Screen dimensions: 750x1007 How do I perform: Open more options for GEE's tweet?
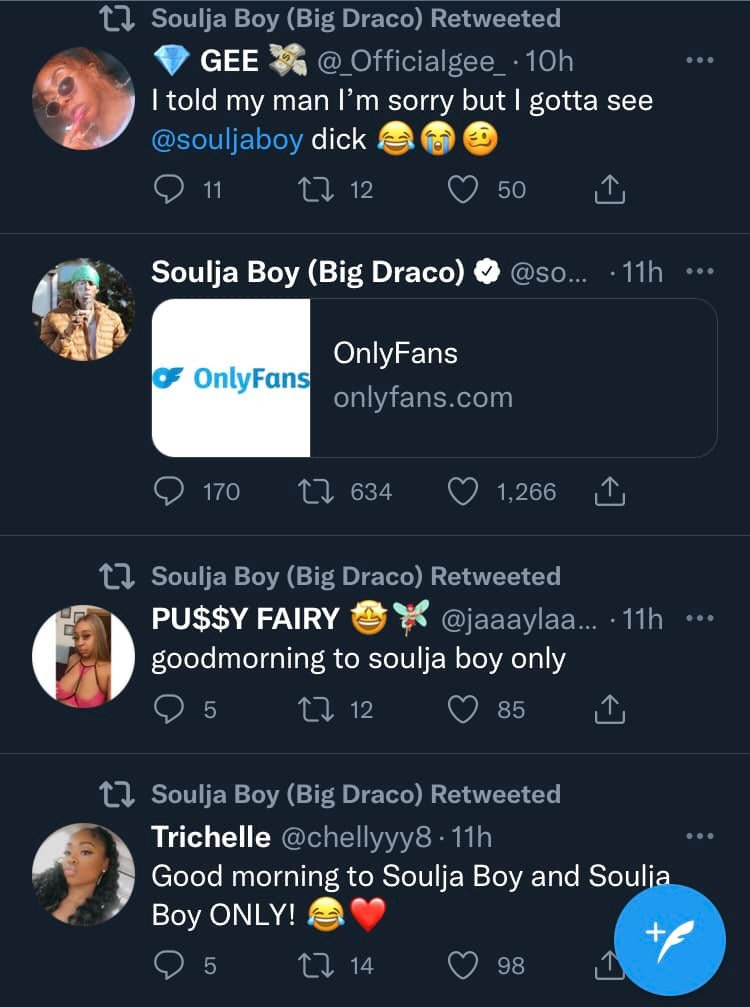700,61
